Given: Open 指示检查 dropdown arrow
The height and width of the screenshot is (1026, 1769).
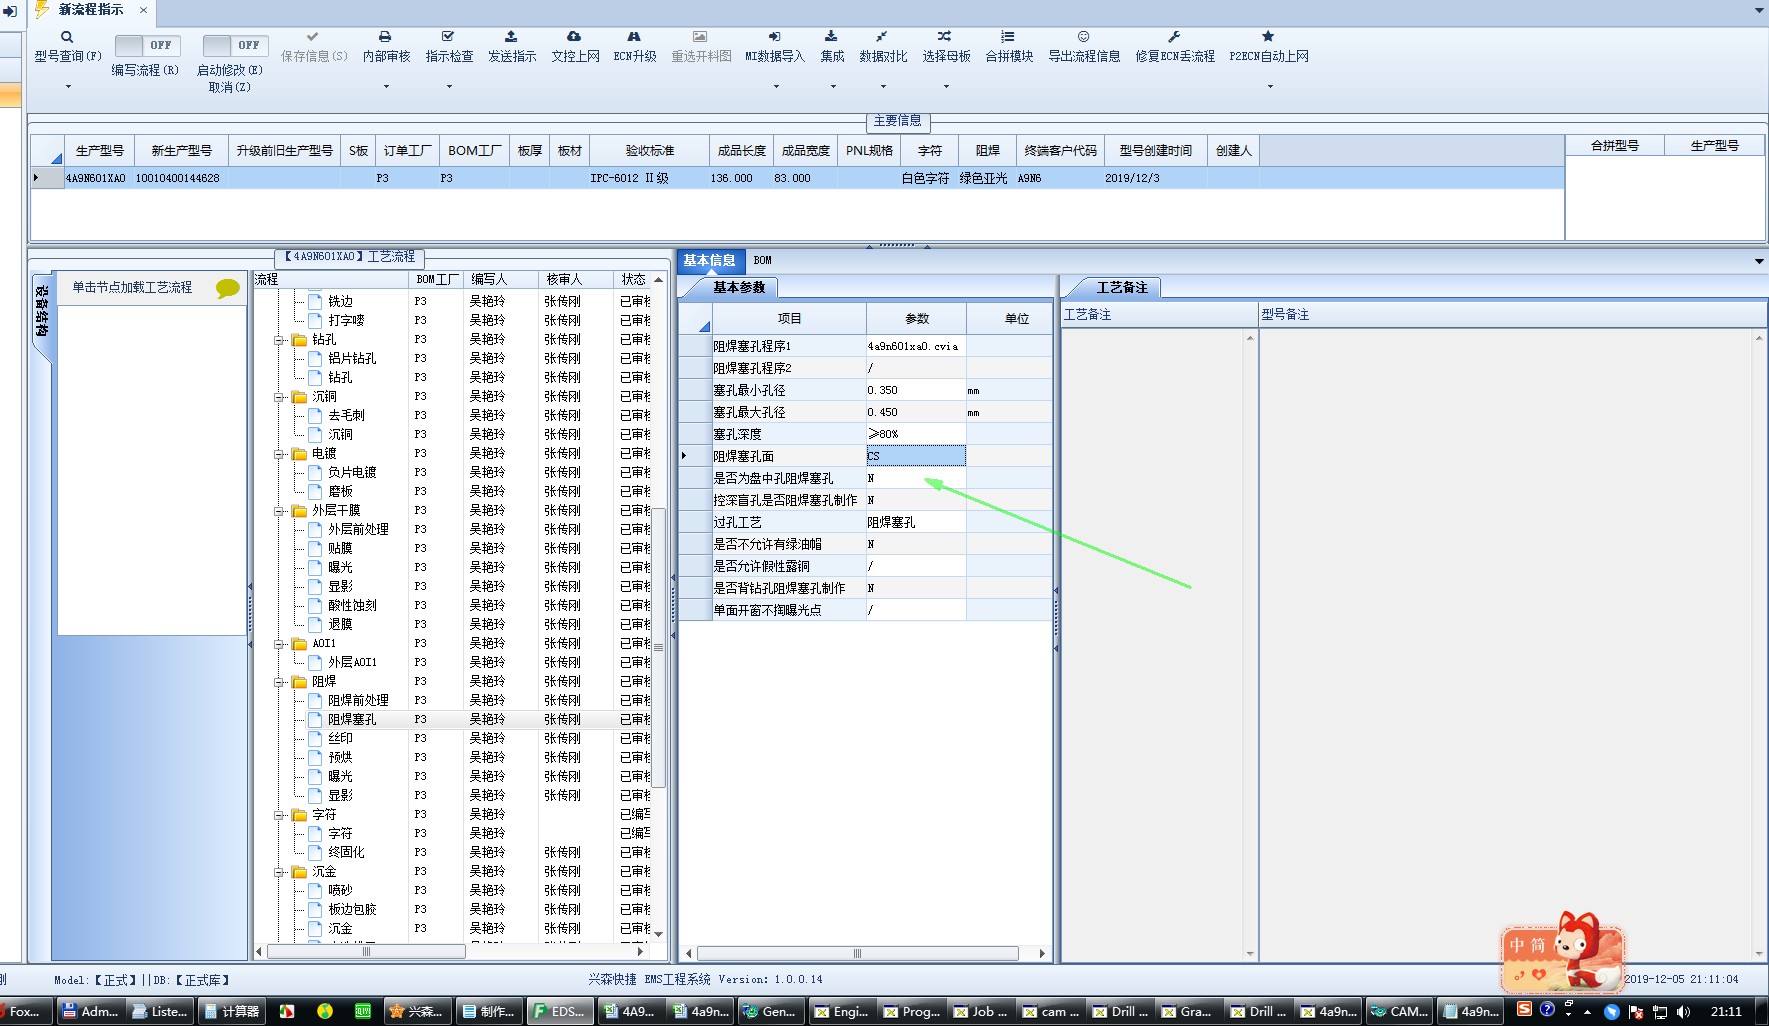Looking at the screenshot, I should (x=449, y=87).
